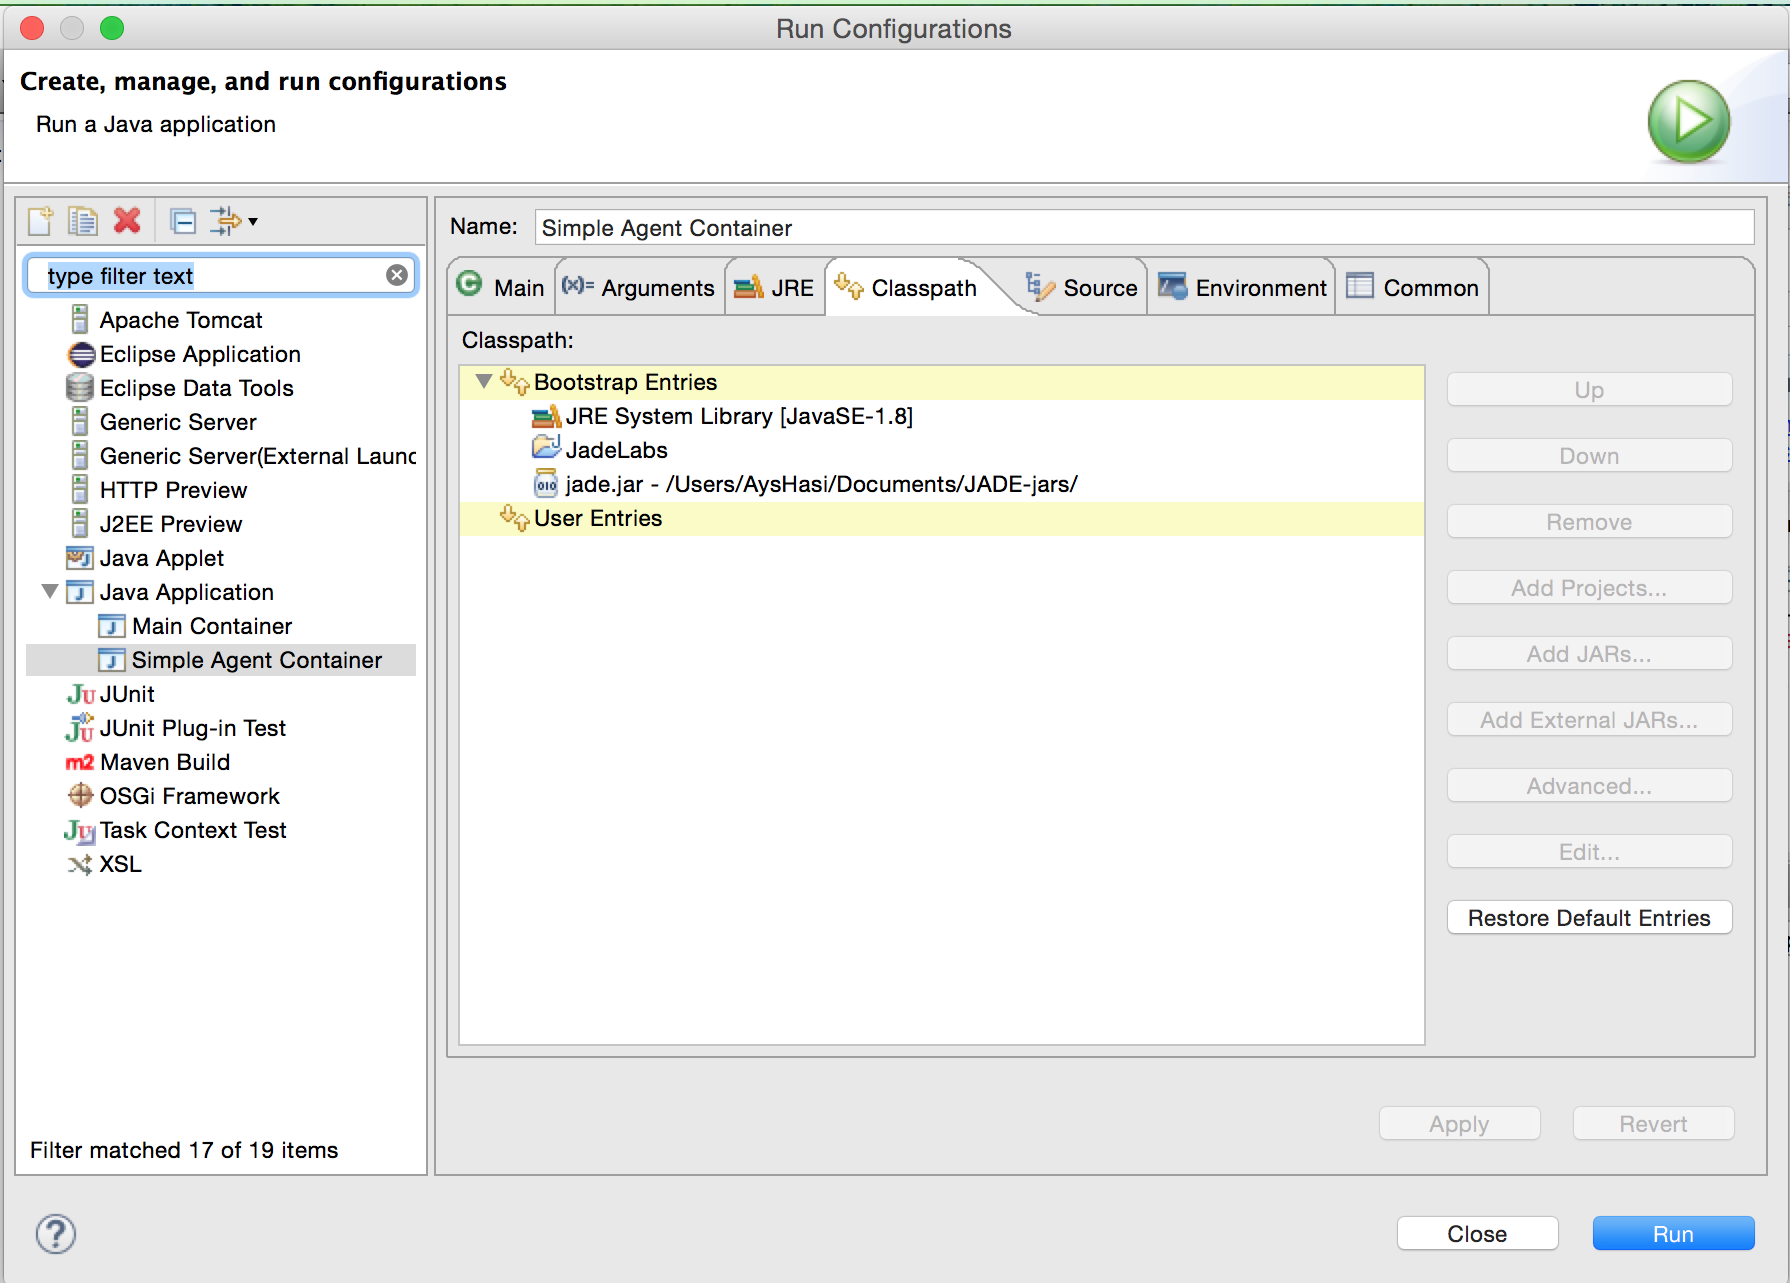Select J2EE Preview configuration type
1790x1283 pixels.
point(171,524)
